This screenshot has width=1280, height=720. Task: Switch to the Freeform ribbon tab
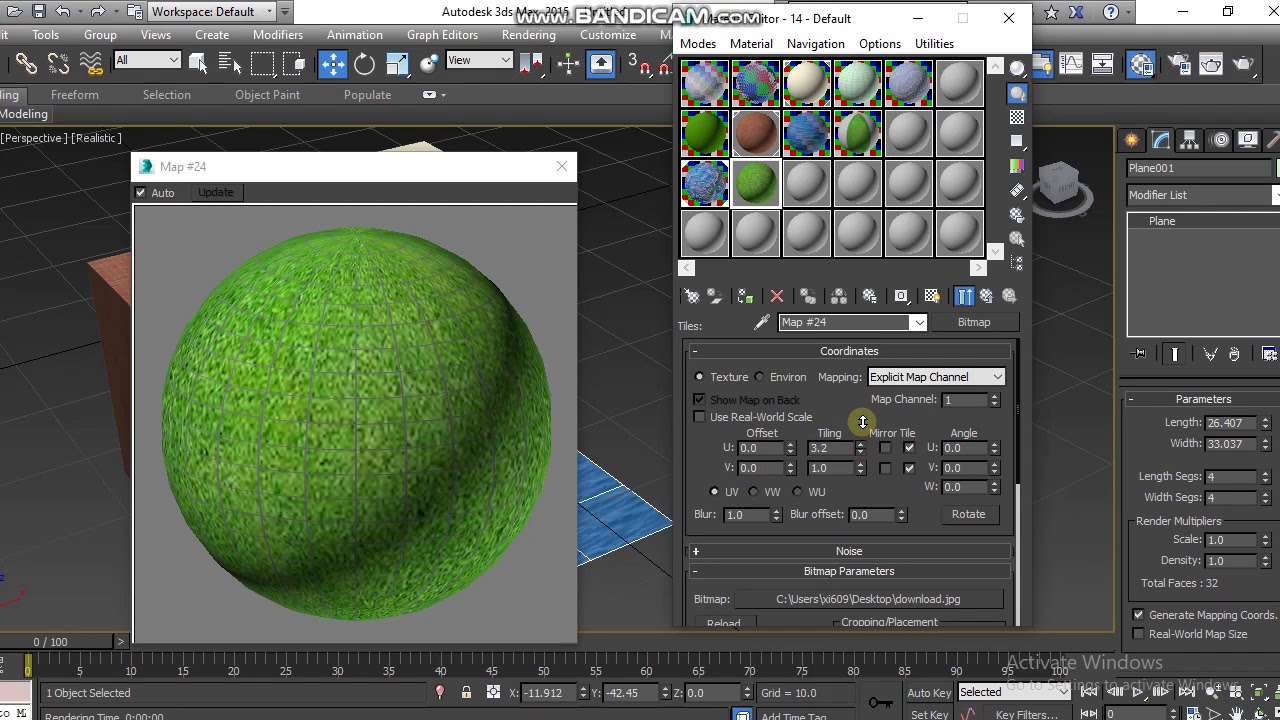75,95
